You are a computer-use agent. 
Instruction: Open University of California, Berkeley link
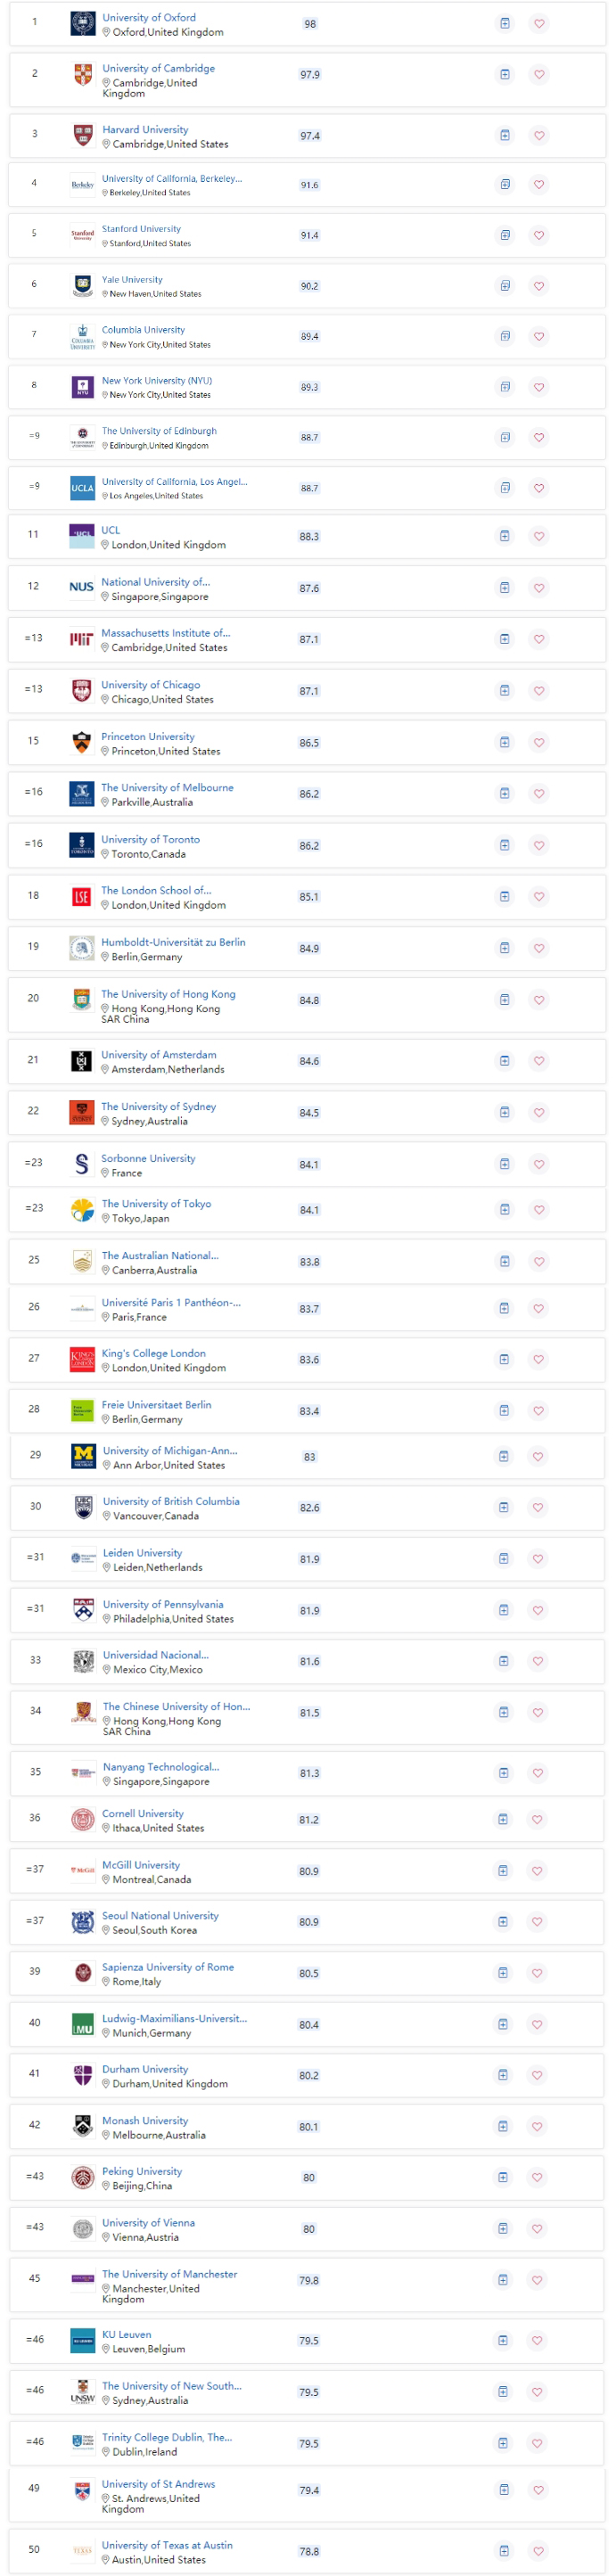pyautogui.click(x=172, y=179)
